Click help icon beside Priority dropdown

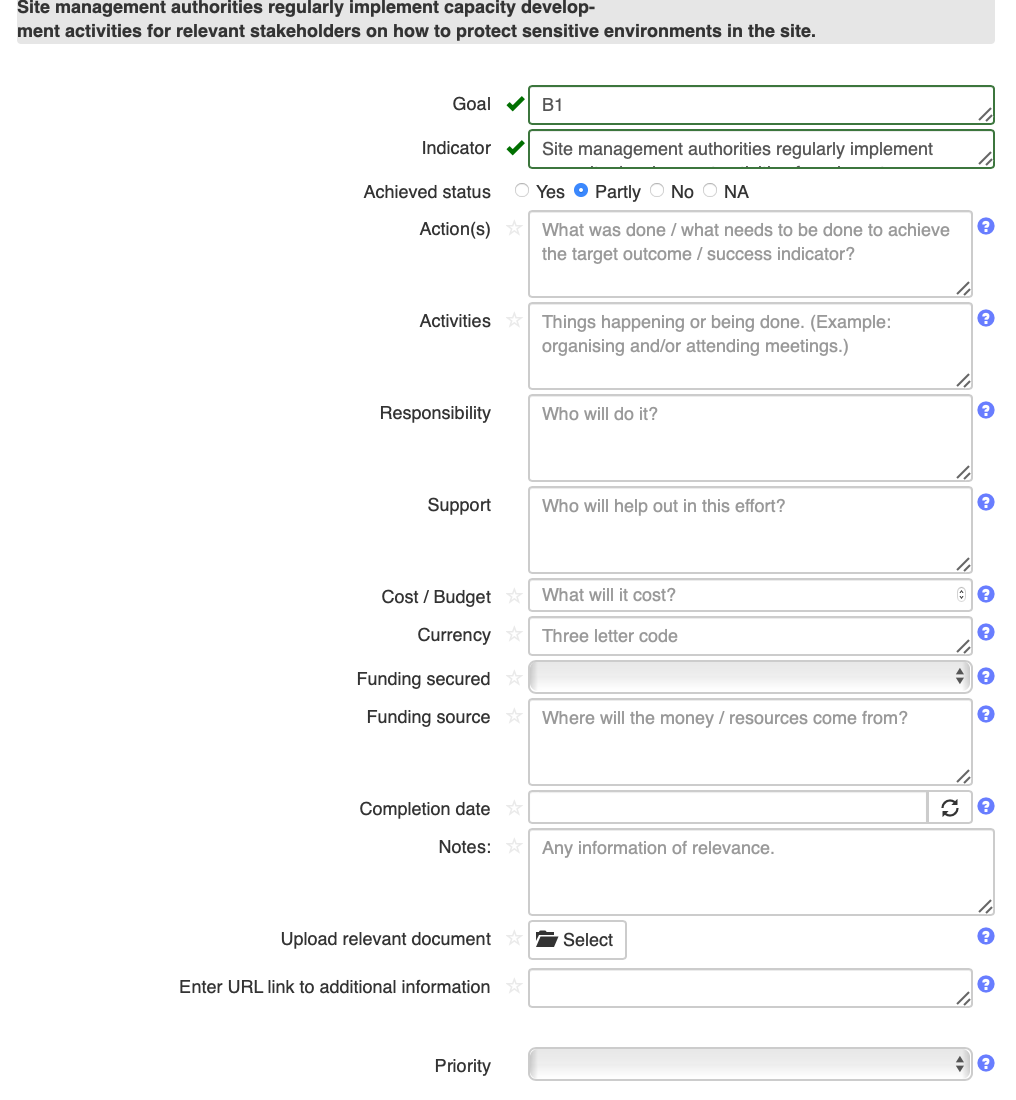985,1063
